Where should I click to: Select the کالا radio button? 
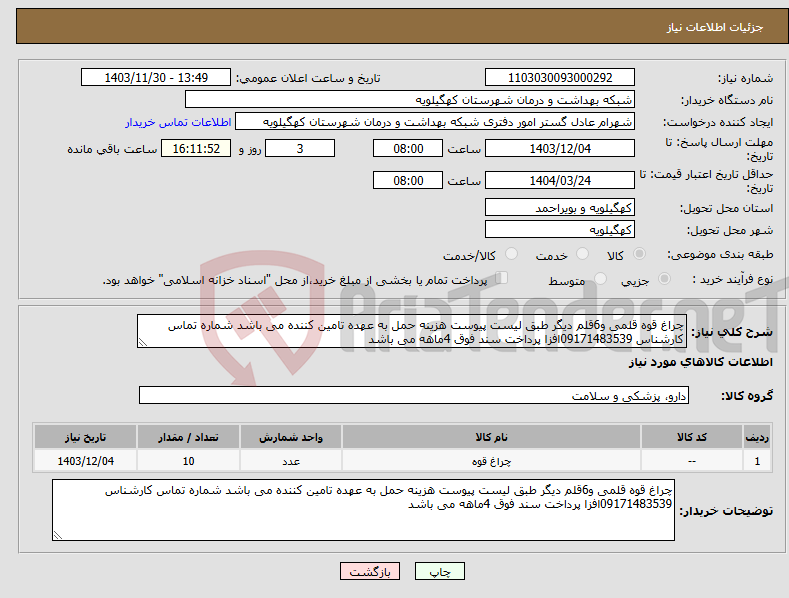coord(639,254)
